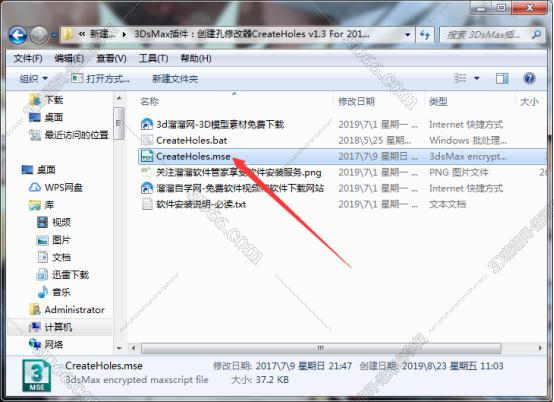
Task: Click the magnifier search icon
Action: (536, 34)
